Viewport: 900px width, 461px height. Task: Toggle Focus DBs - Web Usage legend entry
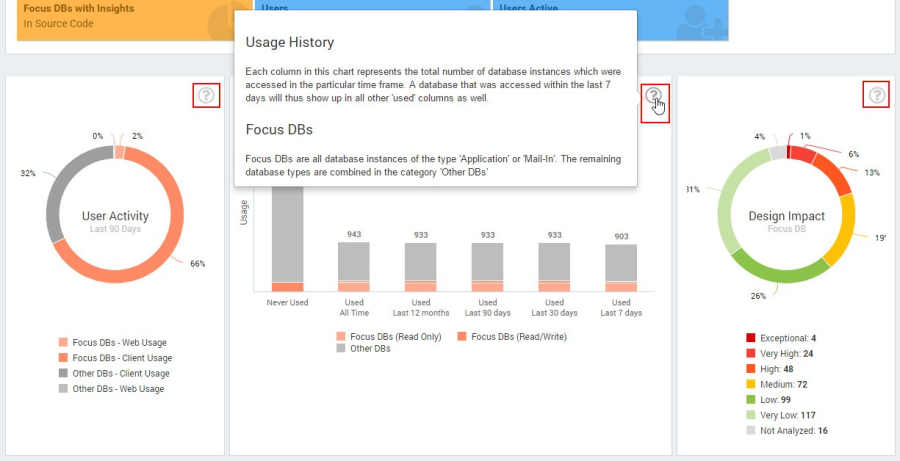(x=112, y=342)
